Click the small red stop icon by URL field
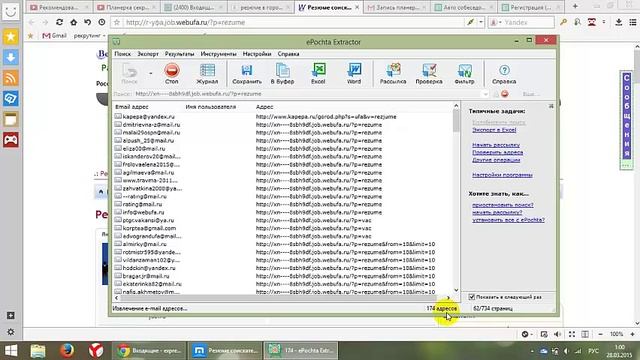 point(504,94)
